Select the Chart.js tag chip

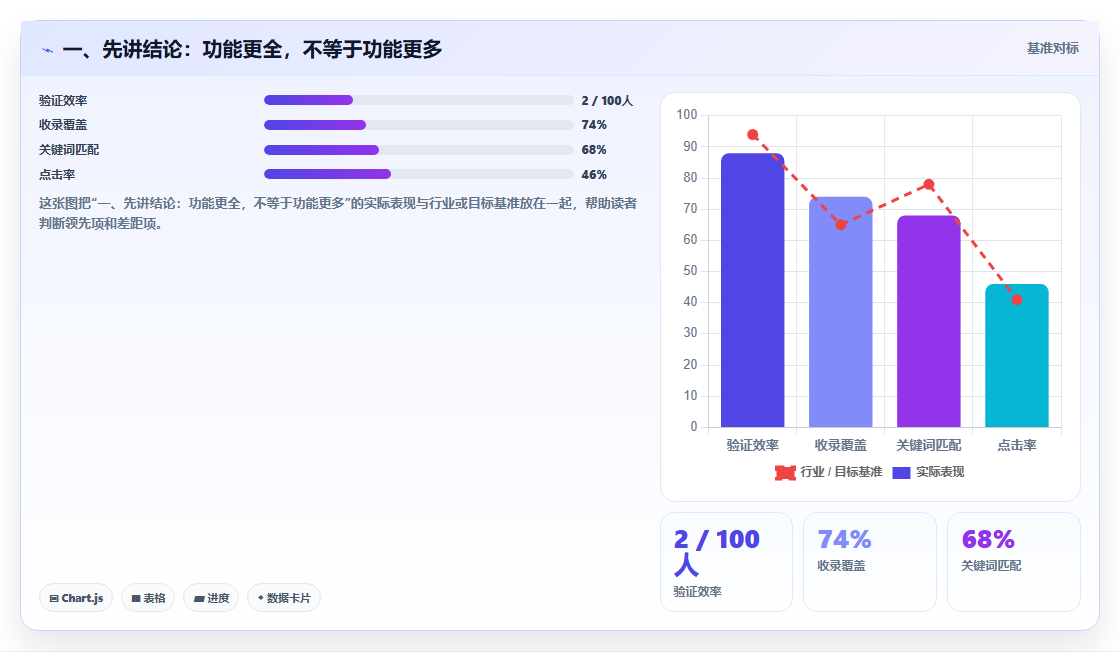[76, 598]
